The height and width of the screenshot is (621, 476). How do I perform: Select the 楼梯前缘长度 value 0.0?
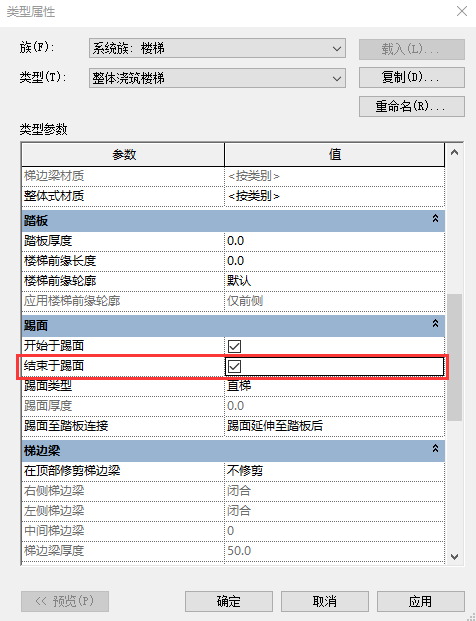point(334,261)
